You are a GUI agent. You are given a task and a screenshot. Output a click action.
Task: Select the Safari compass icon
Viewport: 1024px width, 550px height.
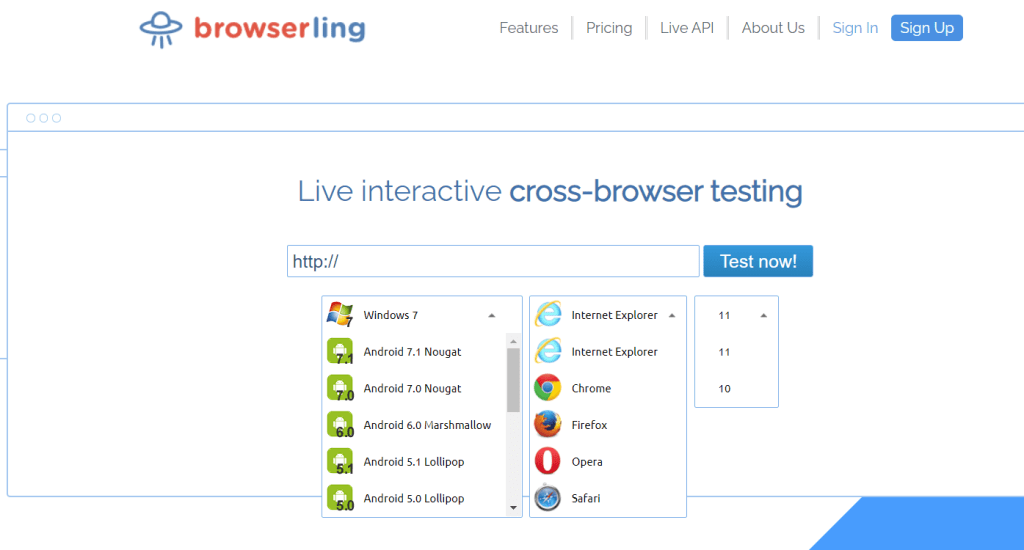(547, 498)
